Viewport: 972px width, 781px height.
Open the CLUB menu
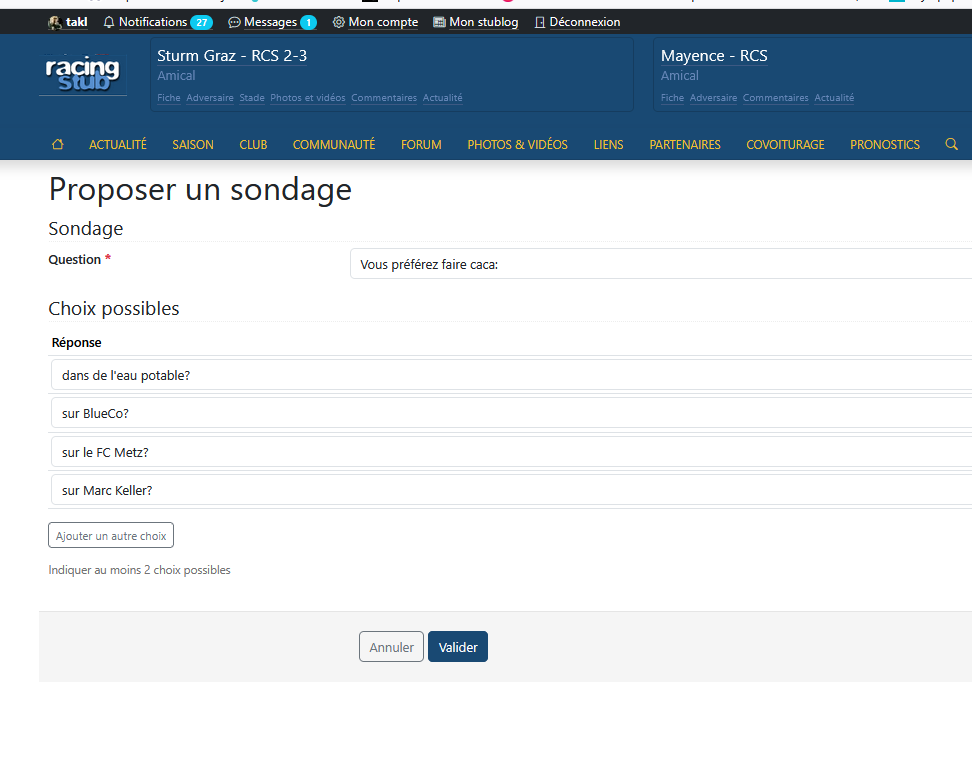(x=253, y=144)
